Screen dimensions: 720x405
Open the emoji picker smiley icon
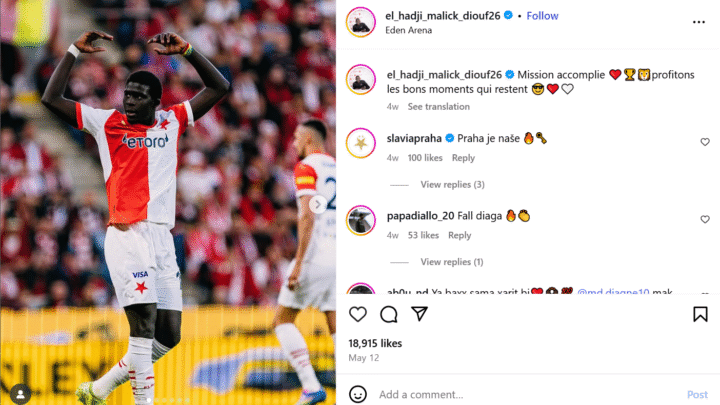[358, 394]
